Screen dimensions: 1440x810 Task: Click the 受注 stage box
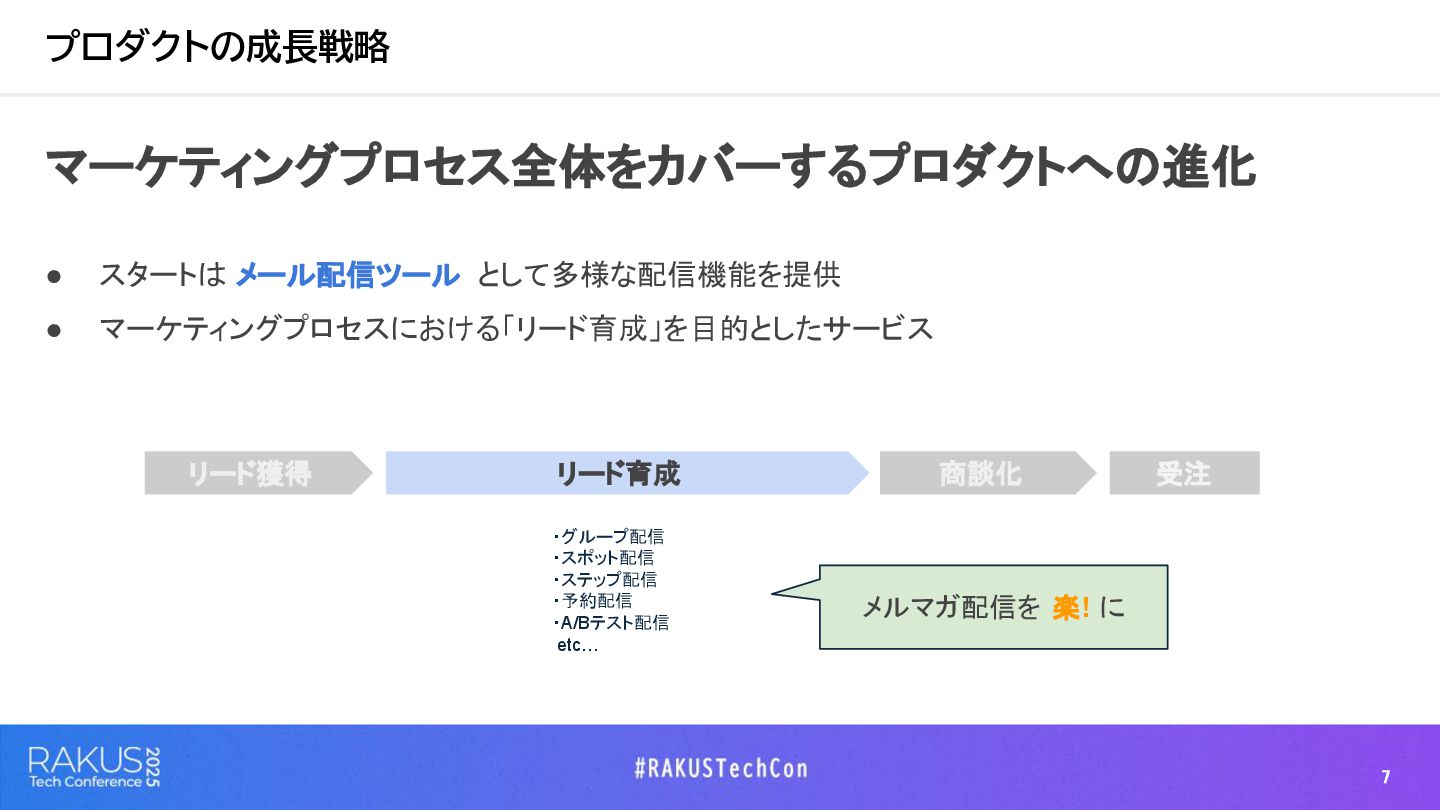(1184, 473)
